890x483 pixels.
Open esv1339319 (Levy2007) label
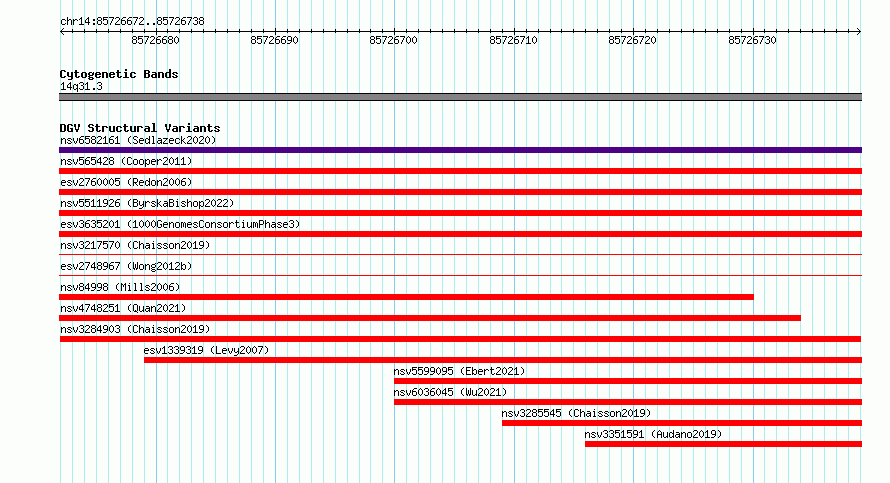coord(206,350)
